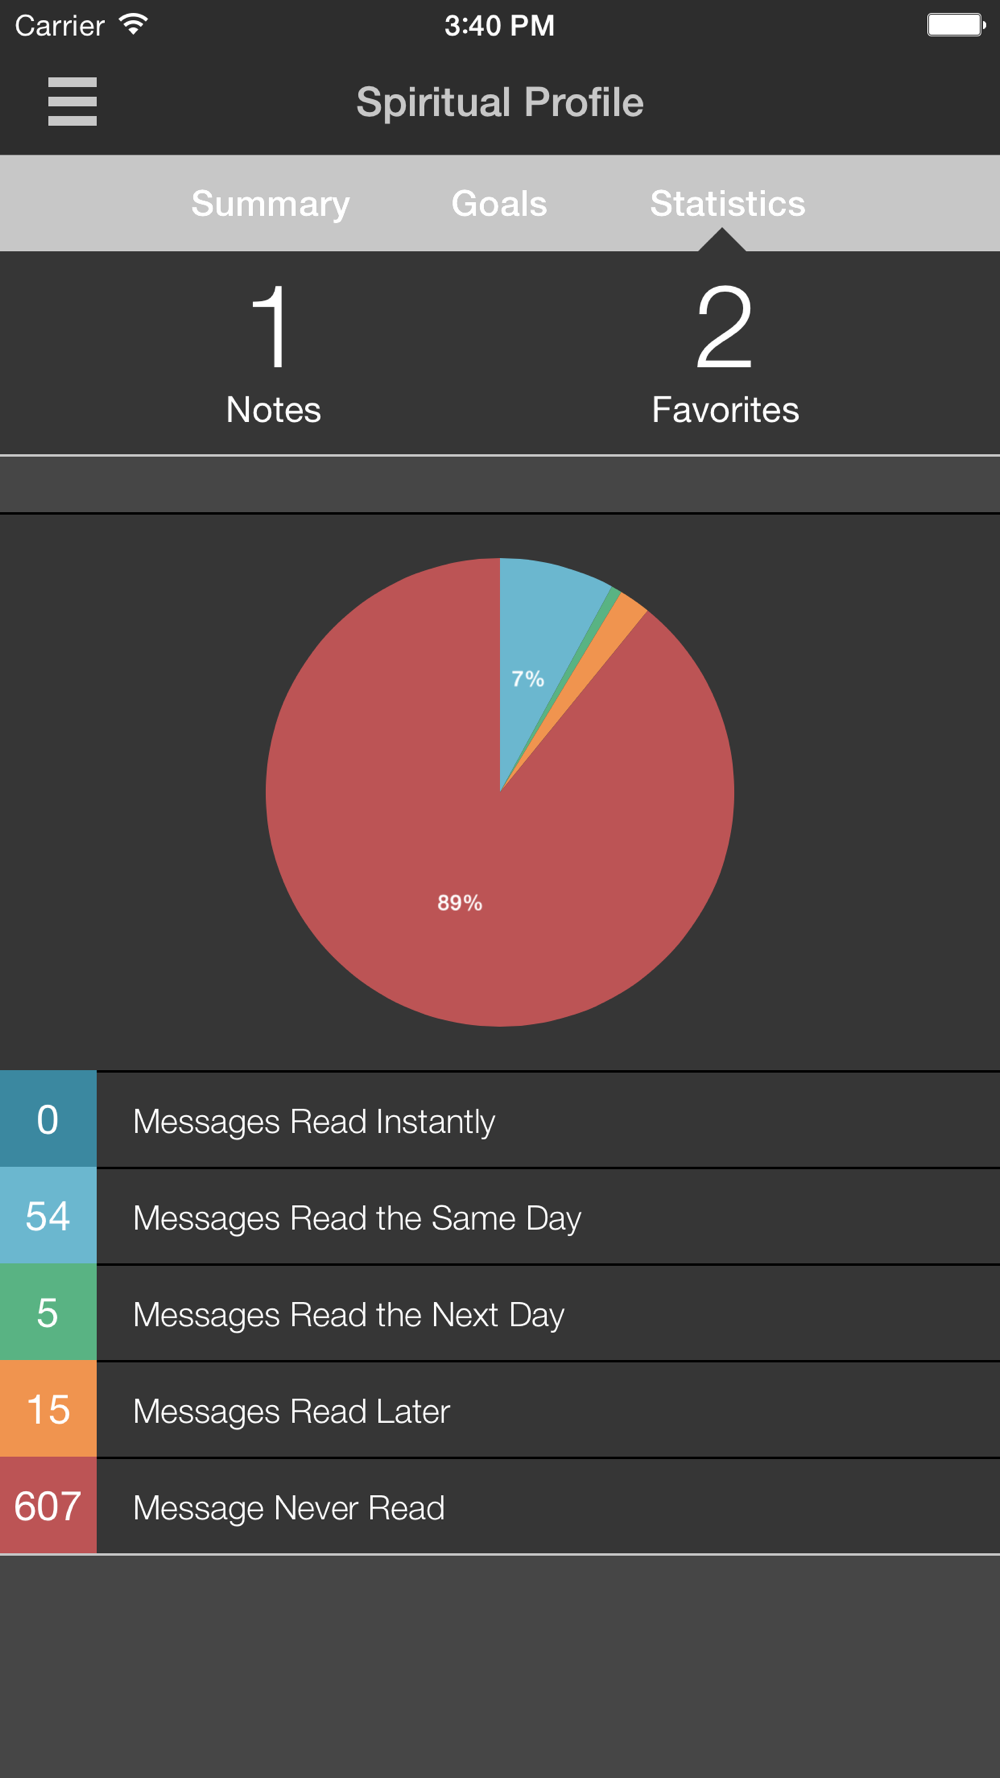The width and height of the screenshot is (1000, 1778).
Task: Open Messages Read Instantly row
Action: click(500, 1119)
